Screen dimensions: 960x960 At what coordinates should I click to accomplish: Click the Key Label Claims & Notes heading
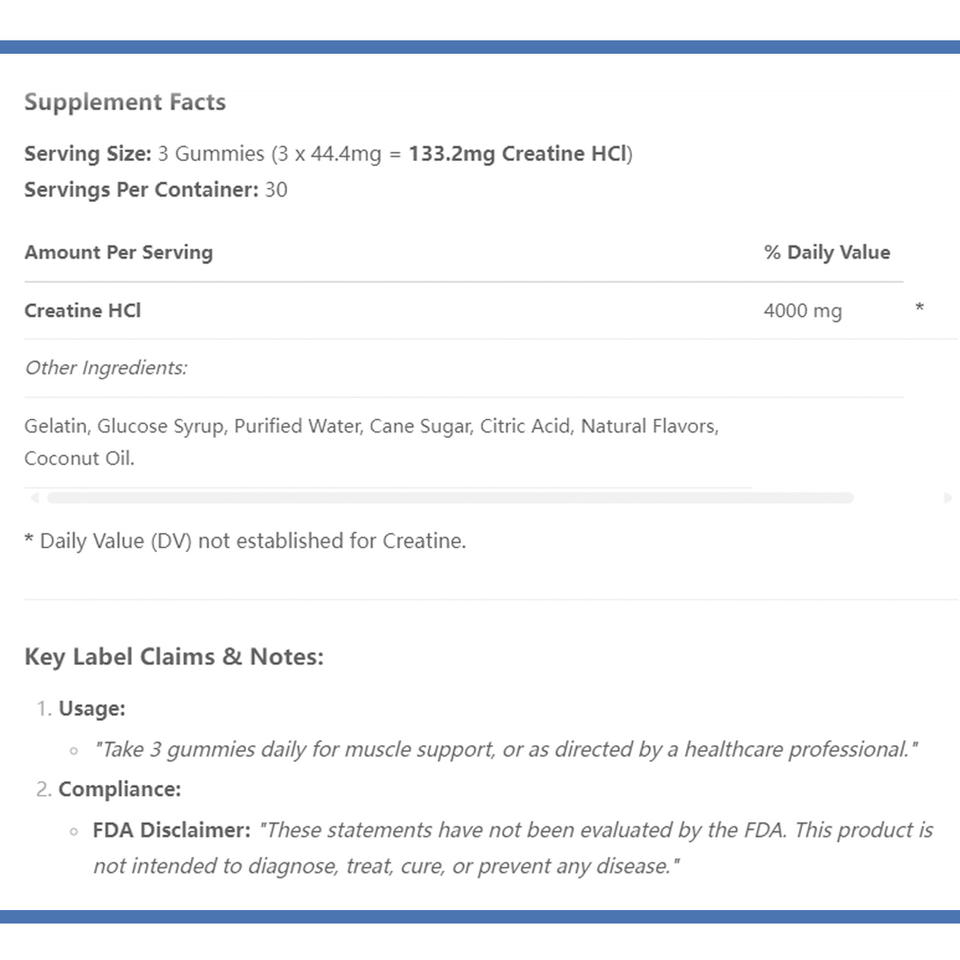click(174, 657)
